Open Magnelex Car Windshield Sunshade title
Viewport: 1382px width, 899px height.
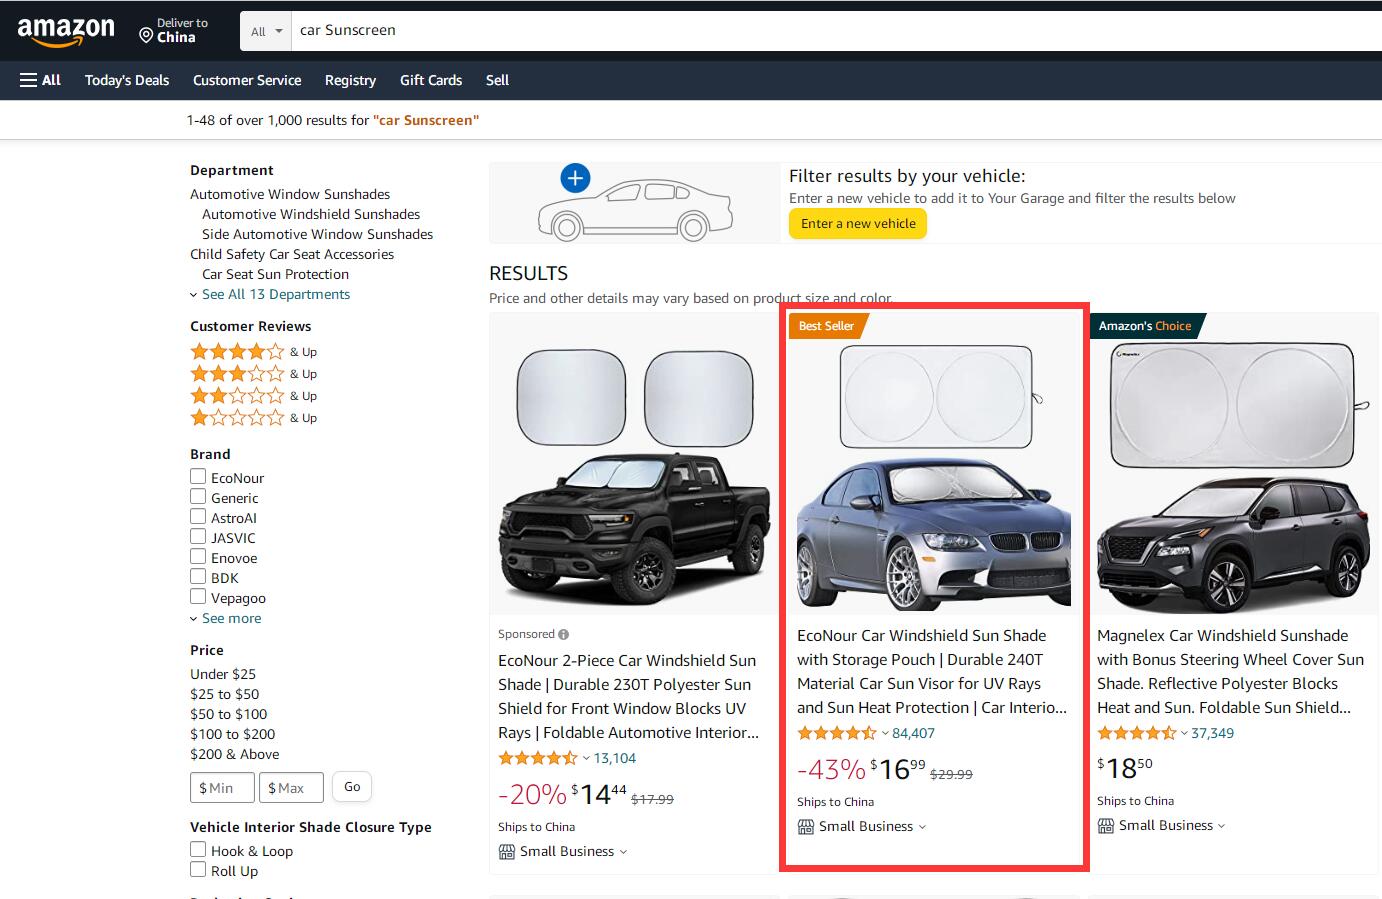pyautogui.click(x=1231, y=671)
